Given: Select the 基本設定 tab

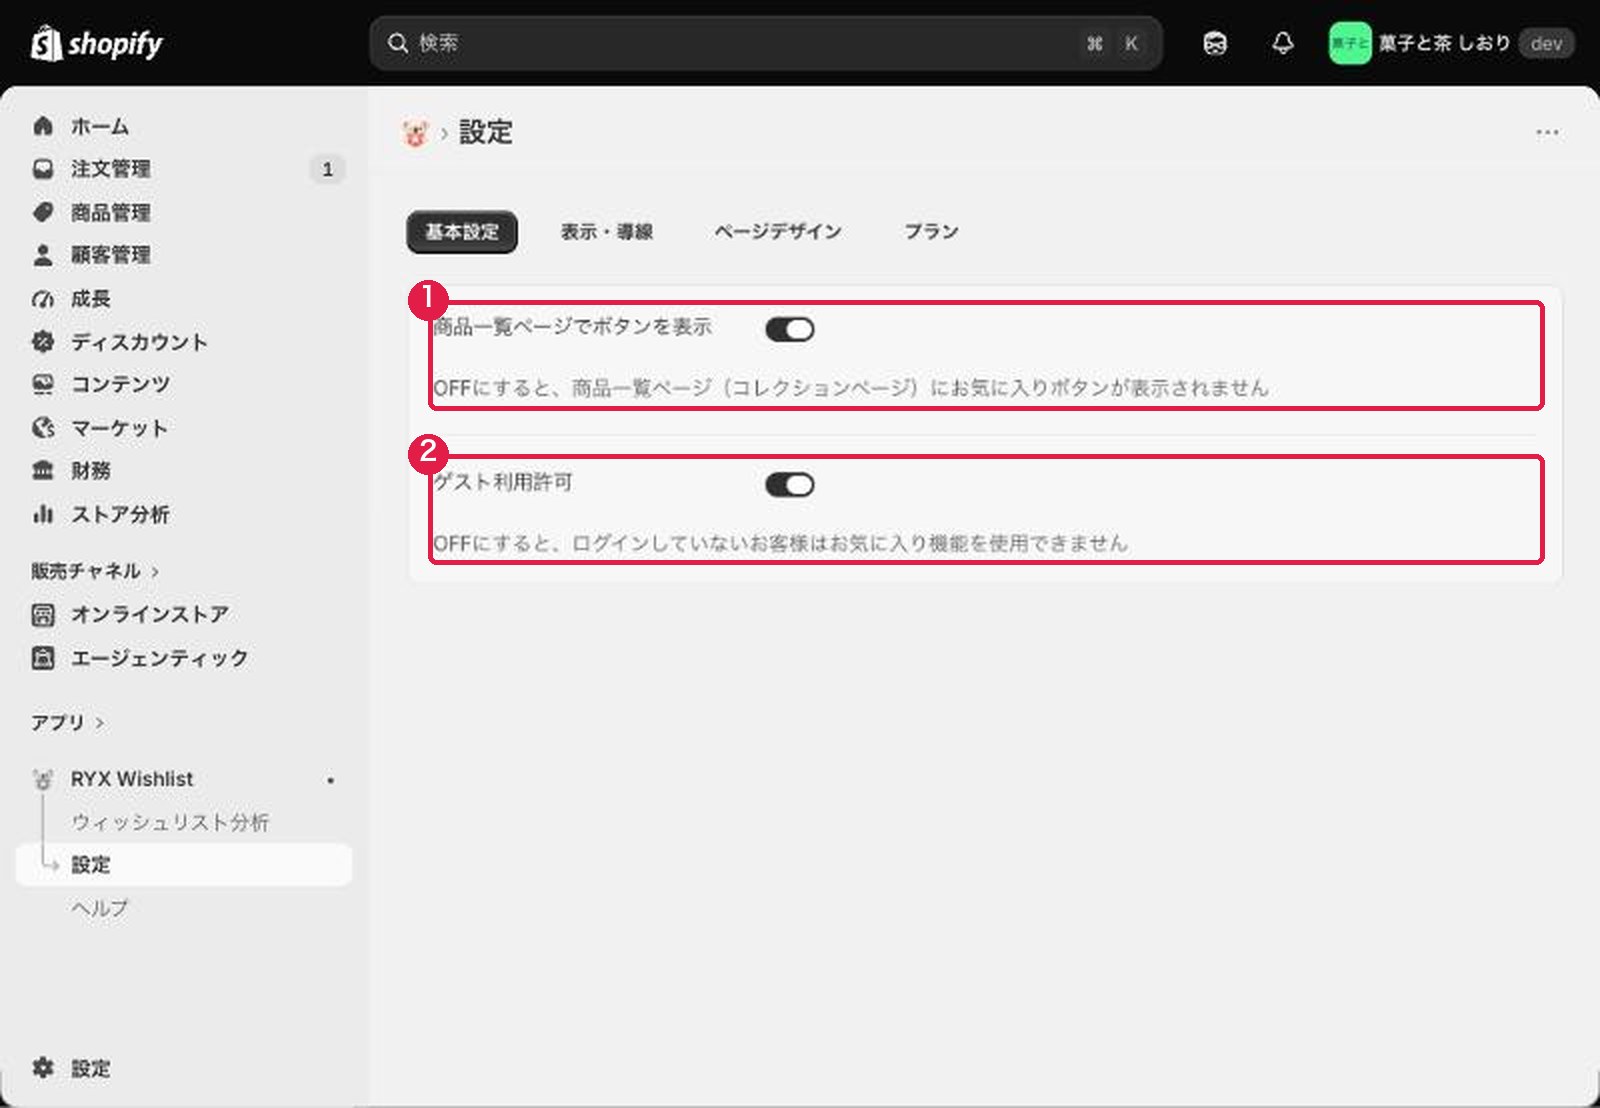Looking at the screenshot, I should tap(462, 232).
